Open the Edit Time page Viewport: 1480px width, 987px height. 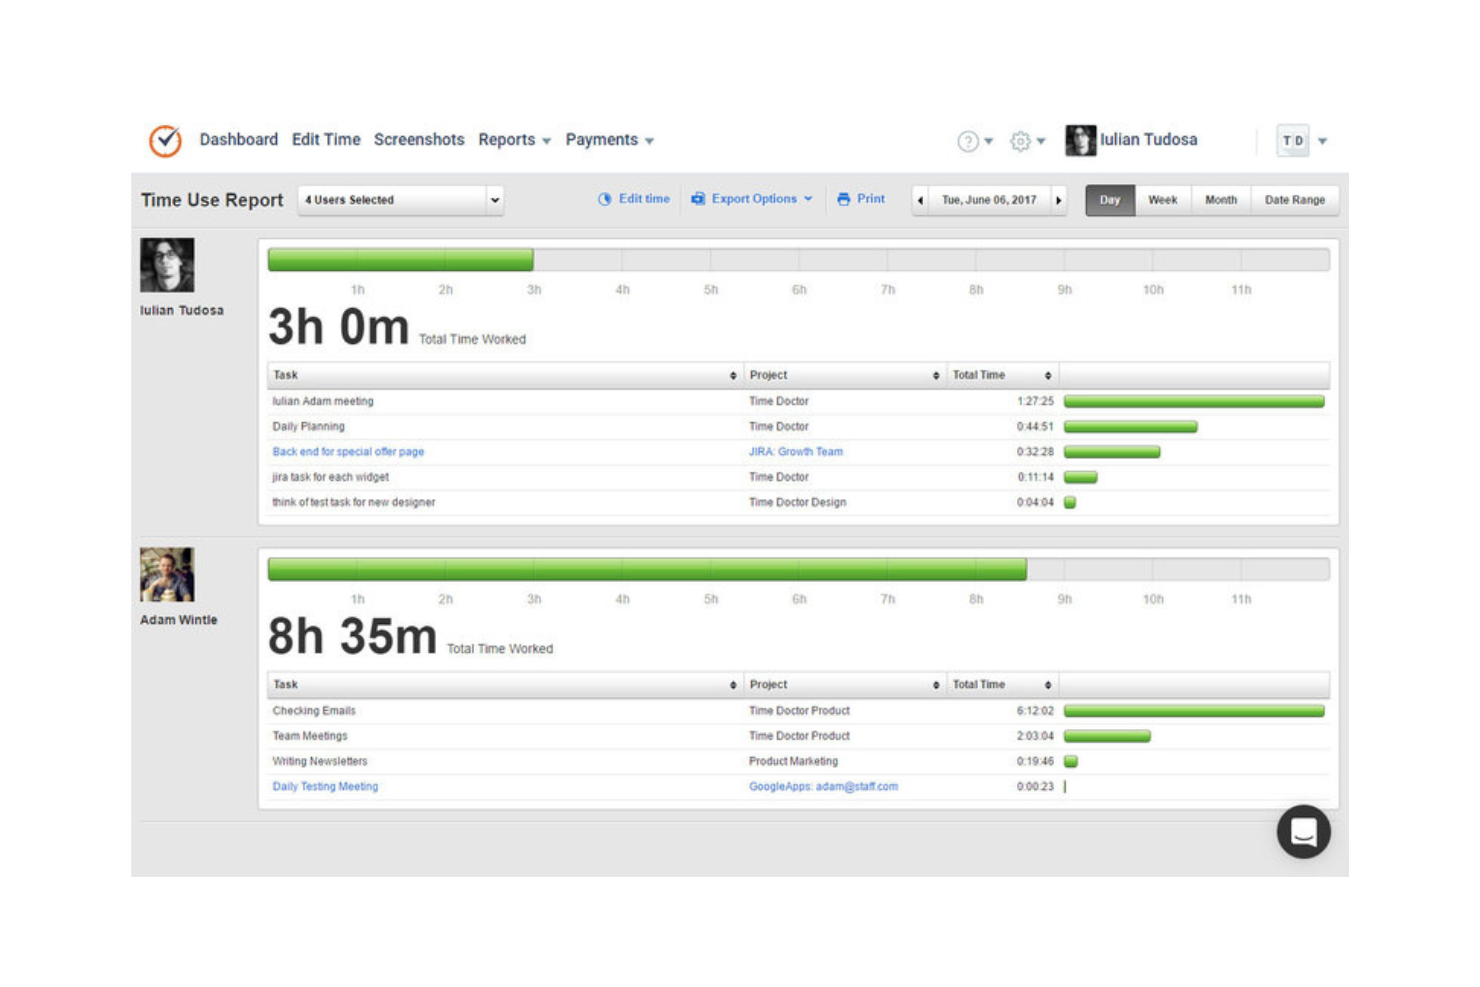326,140
